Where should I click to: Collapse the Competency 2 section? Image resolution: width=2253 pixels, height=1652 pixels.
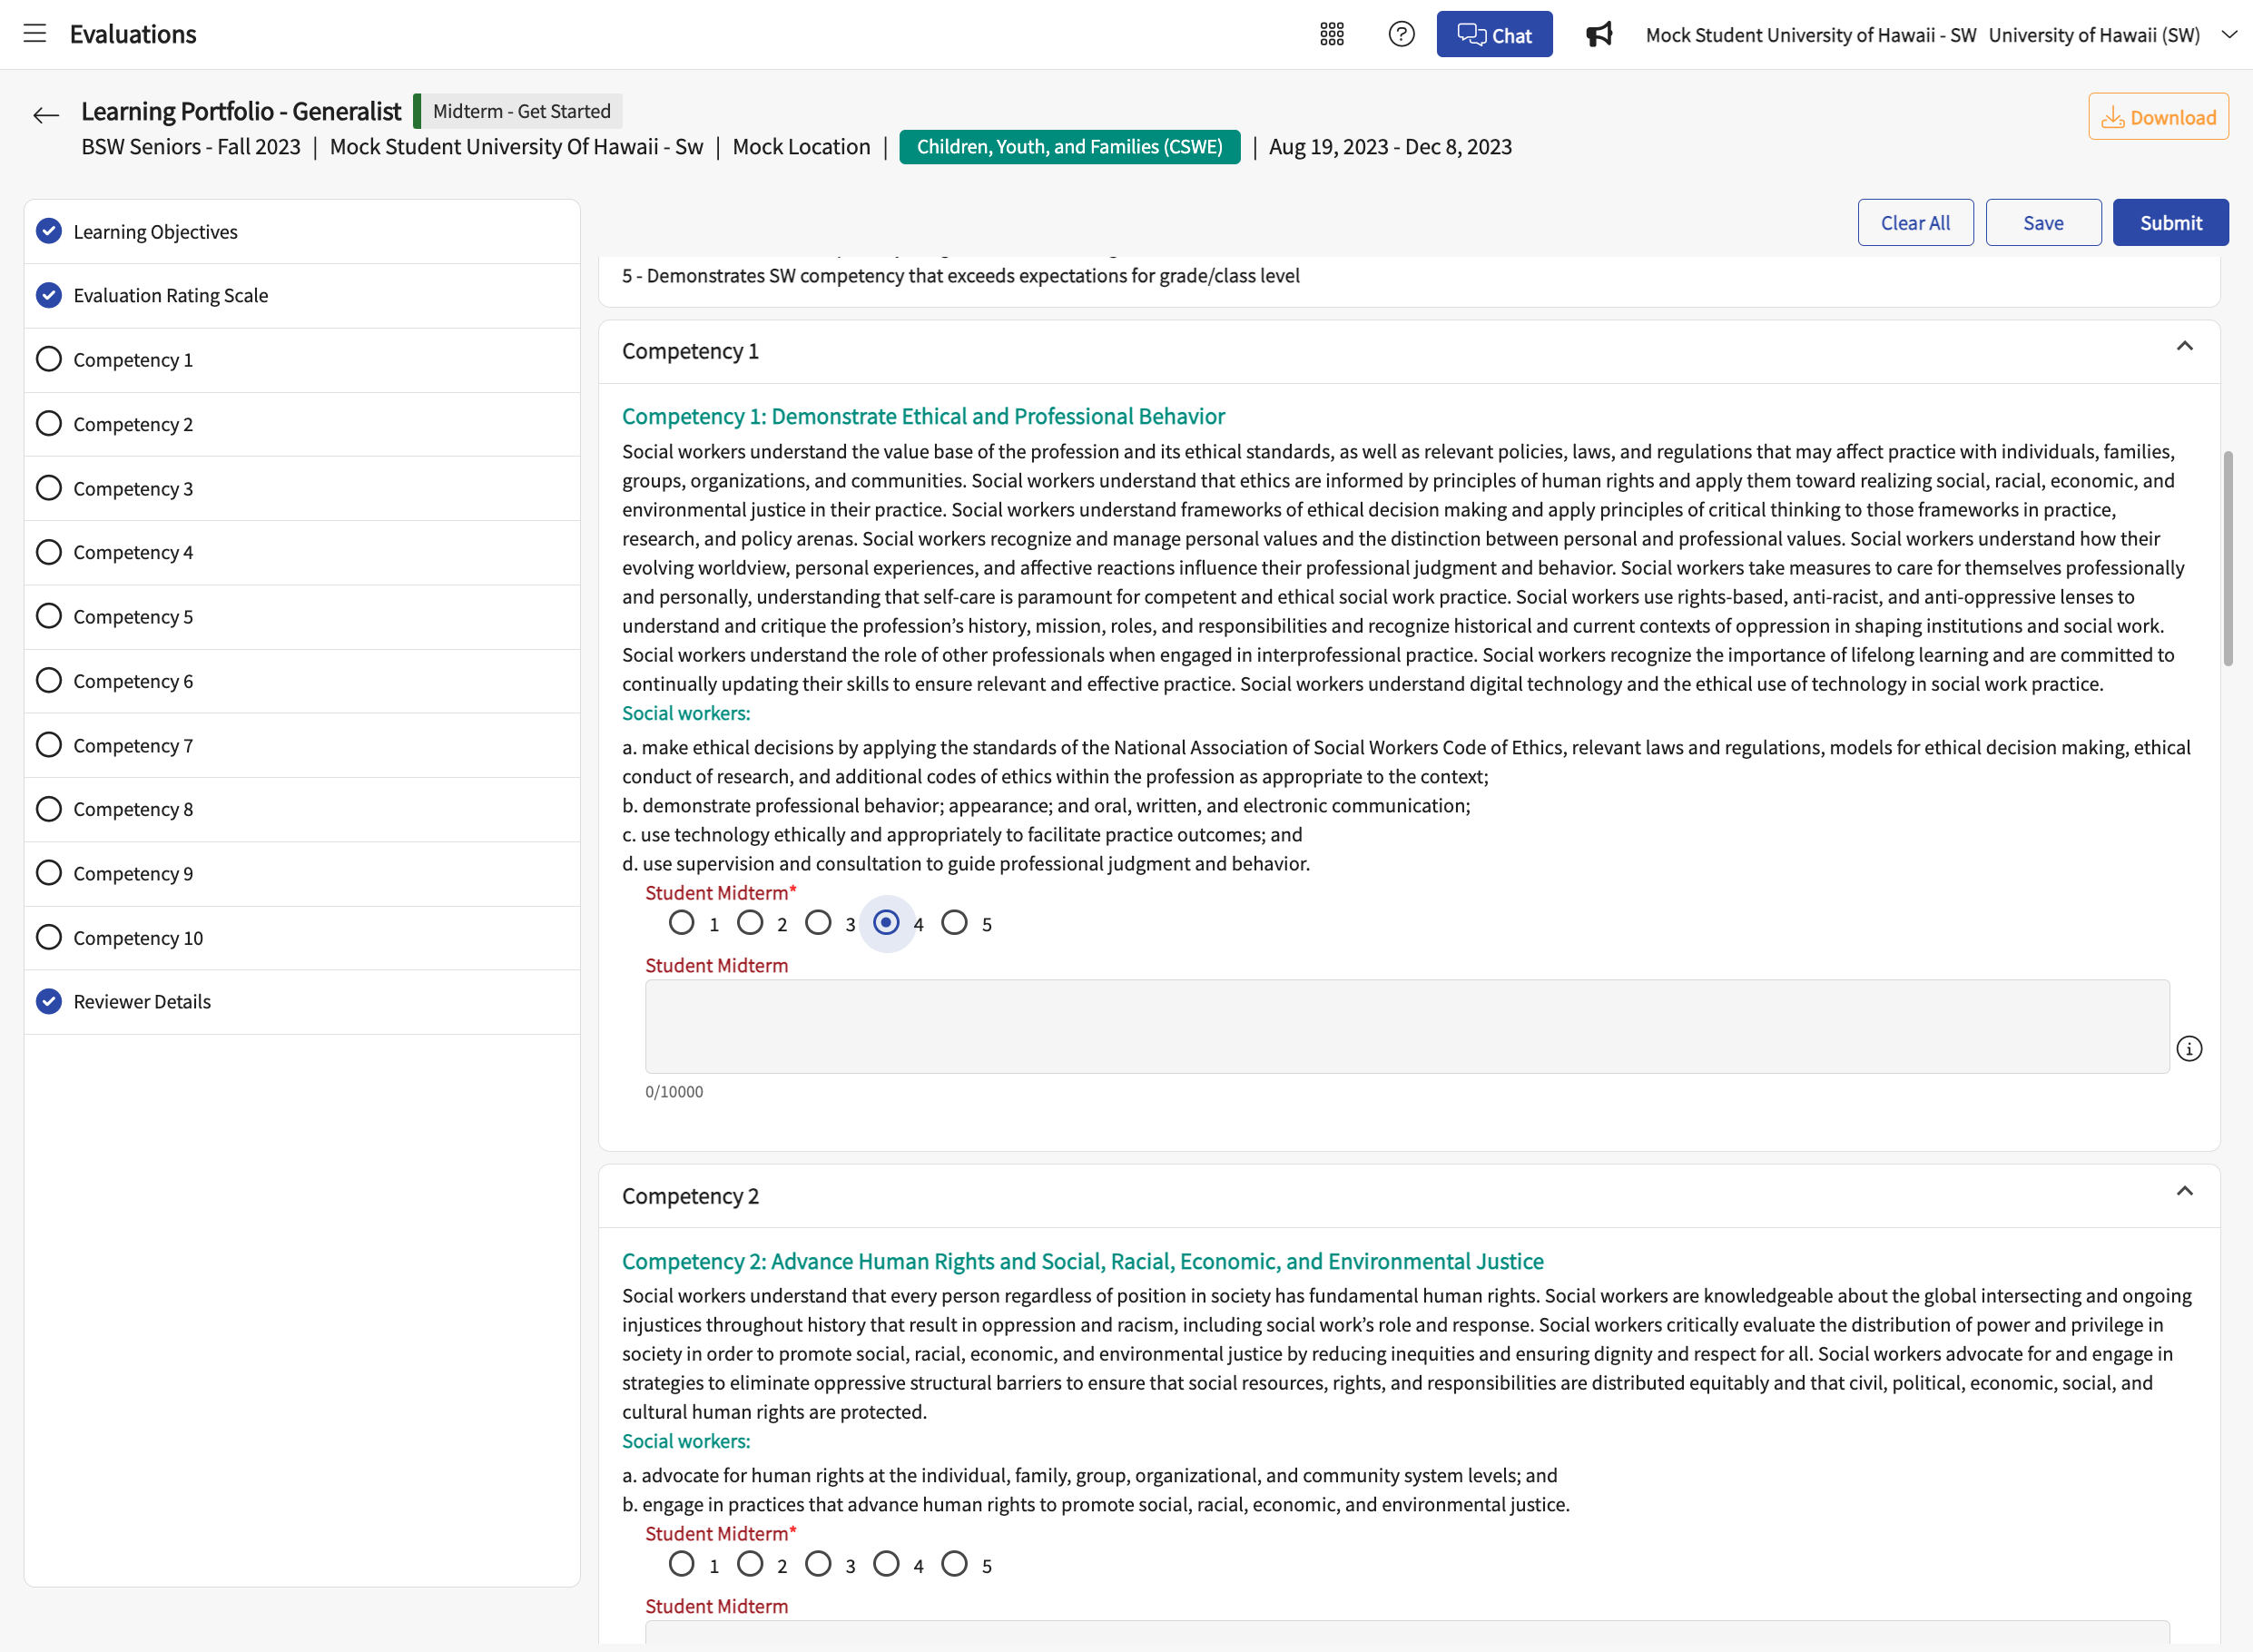click(2184, 1191)
